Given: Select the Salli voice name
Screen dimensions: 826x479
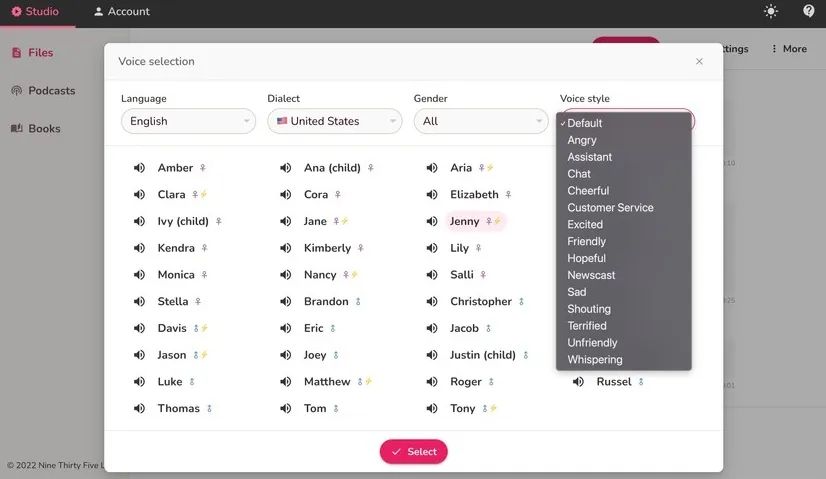Looking at the screenshot, I should coord(461,275).
